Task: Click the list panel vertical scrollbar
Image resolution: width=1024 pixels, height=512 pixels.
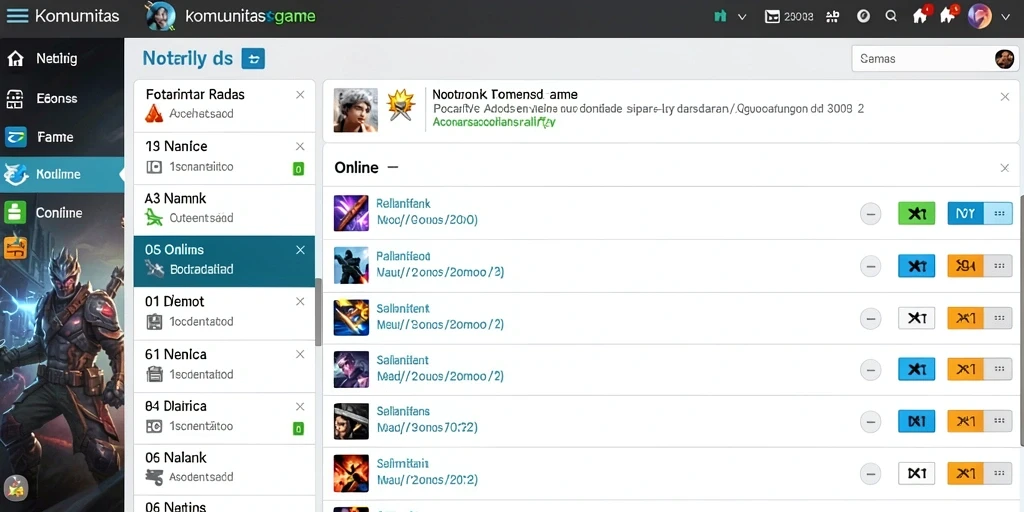Action: [x=318, y=312]
